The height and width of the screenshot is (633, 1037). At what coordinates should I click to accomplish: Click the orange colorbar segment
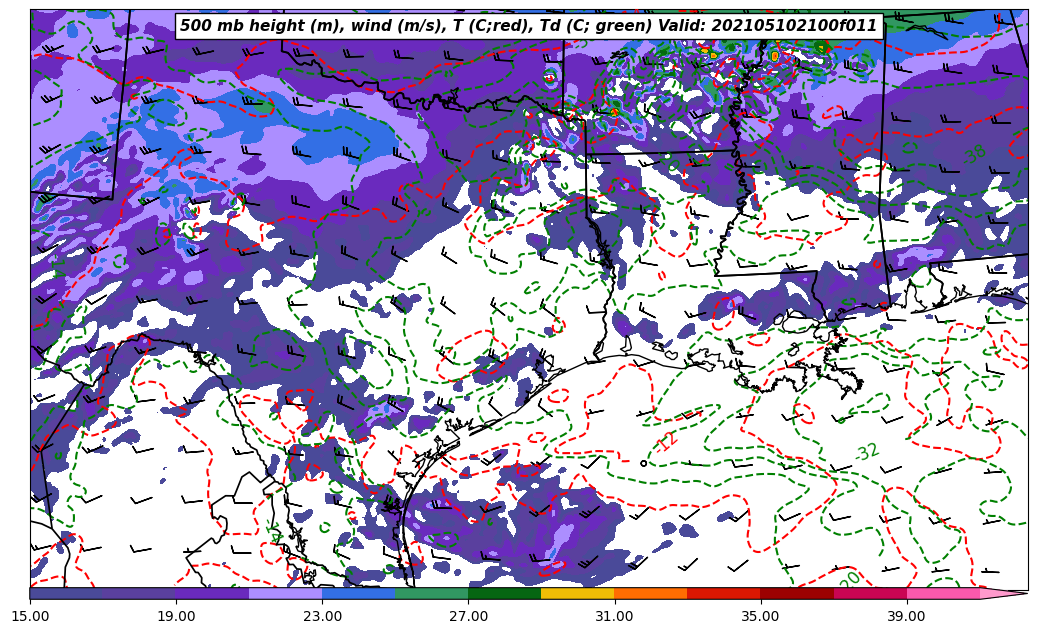point(650,593)
